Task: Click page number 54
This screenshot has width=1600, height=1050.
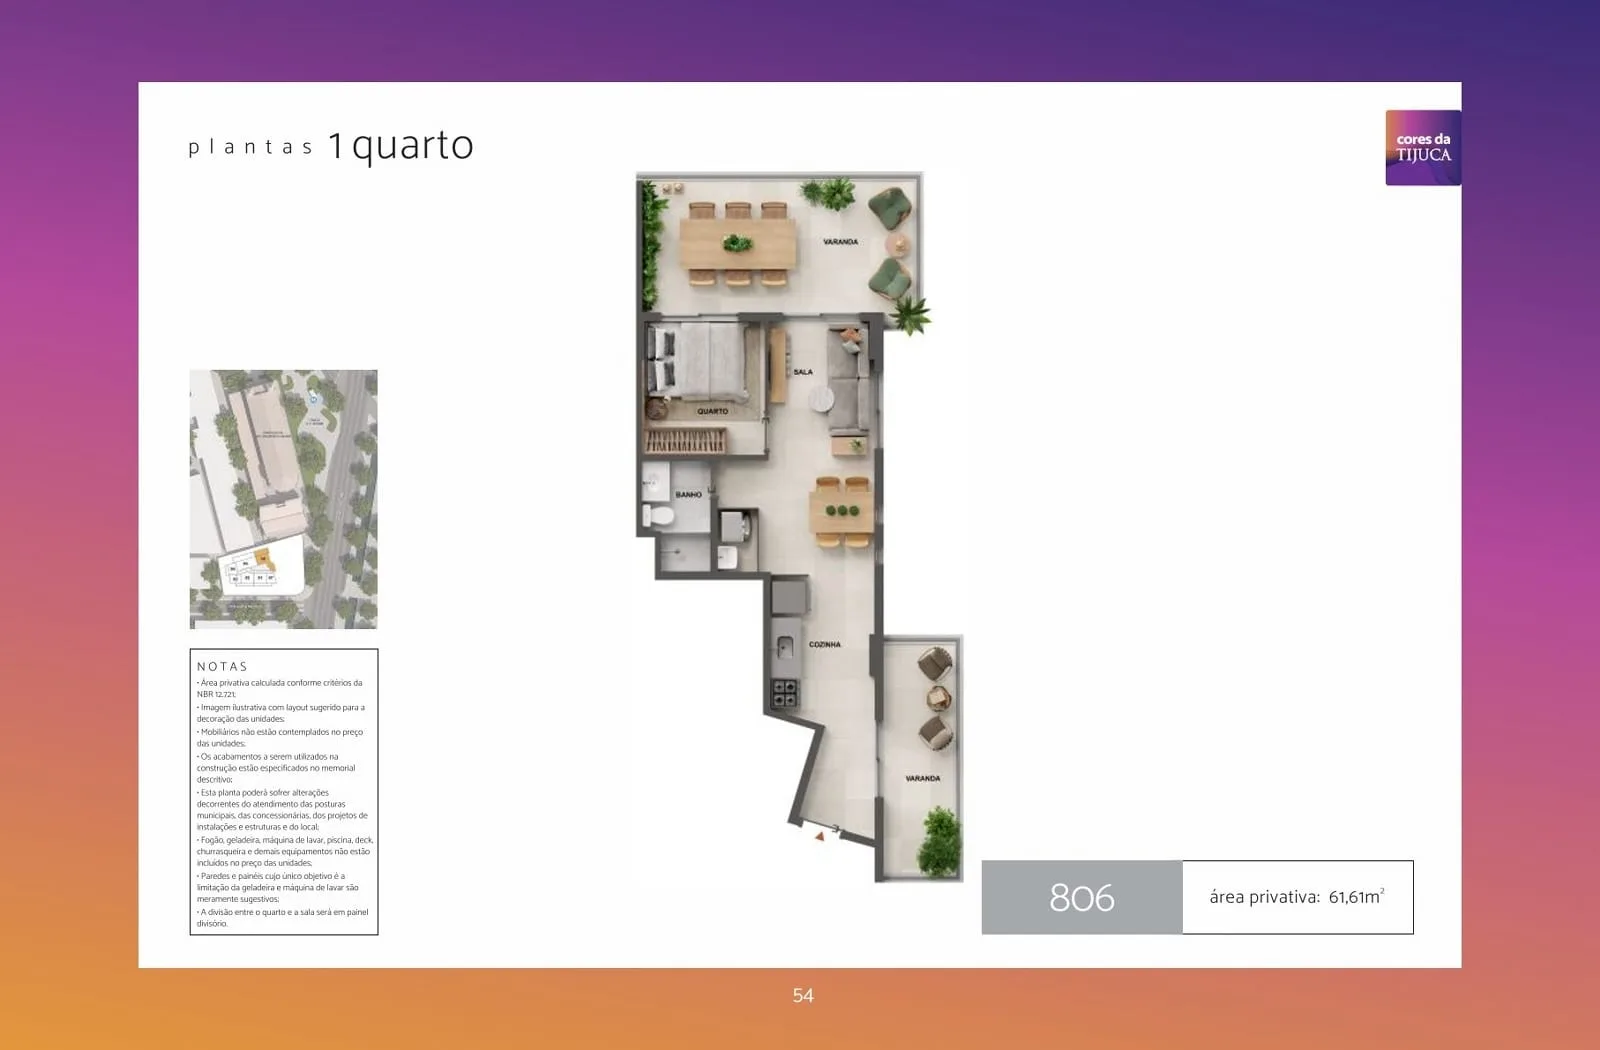Action: click(803, 995)
